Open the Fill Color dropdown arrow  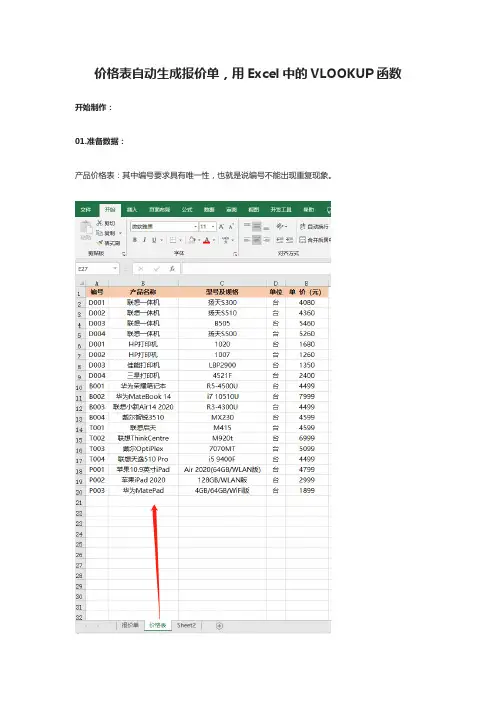(x=199, y=240)
